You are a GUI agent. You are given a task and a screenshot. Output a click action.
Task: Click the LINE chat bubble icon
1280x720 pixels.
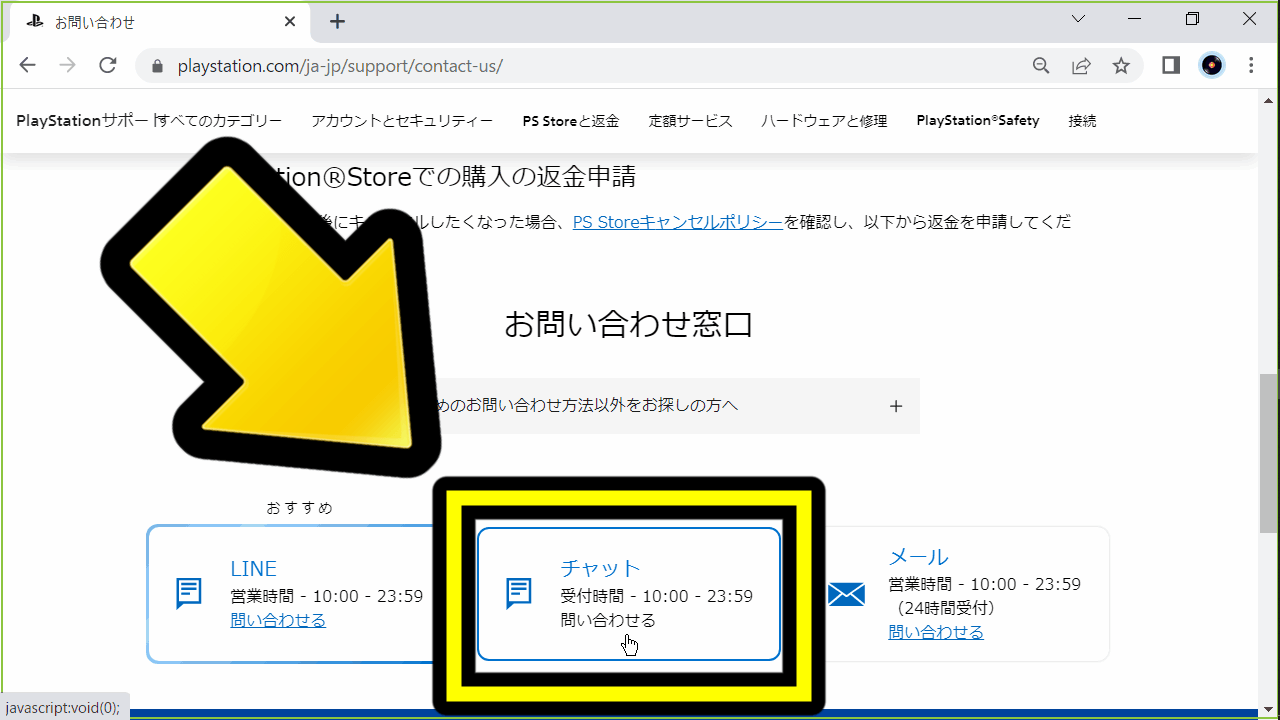[188, 593]
